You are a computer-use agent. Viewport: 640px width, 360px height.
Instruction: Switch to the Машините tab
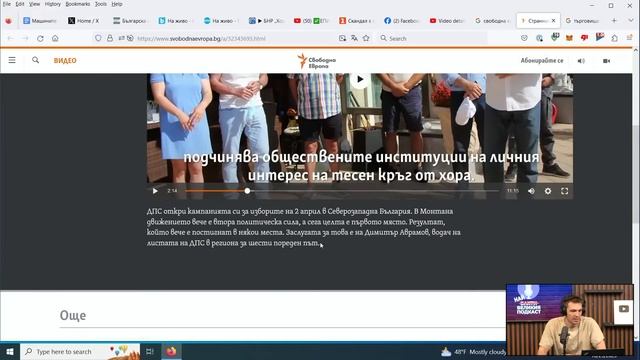point(40,20)
